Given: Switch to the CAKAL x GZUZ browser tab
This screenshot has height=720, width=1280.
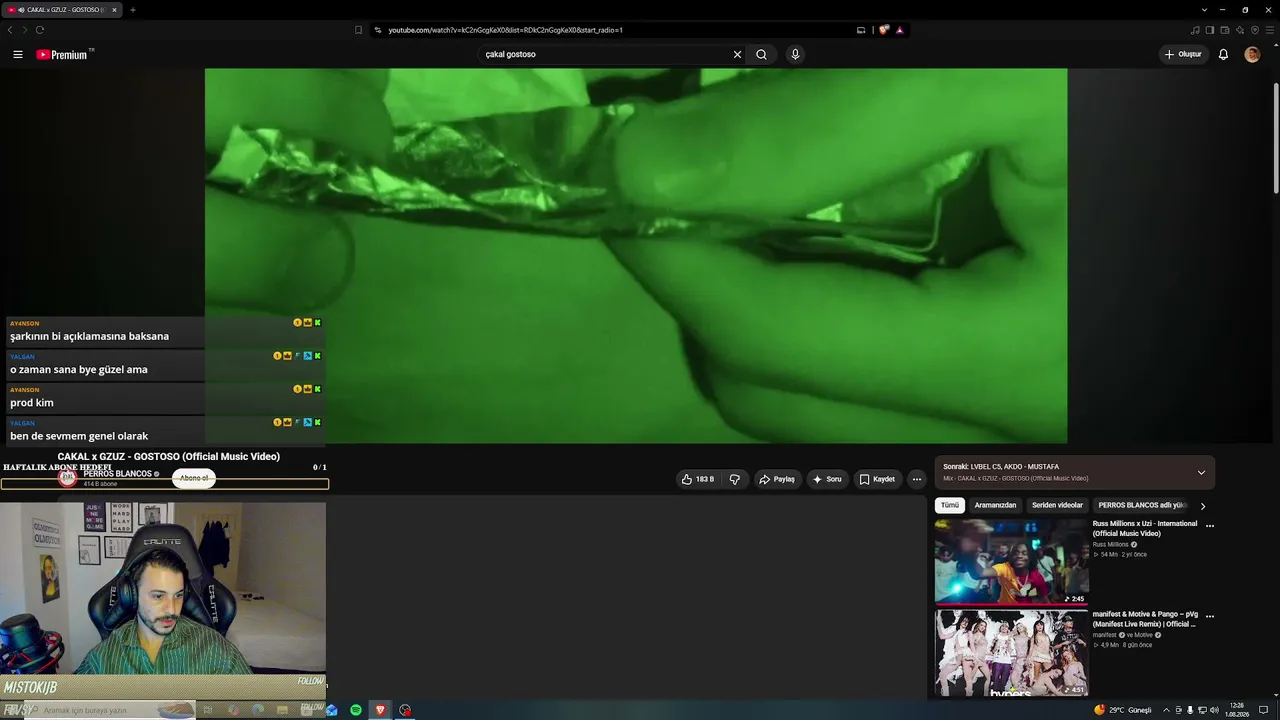Looking at the screenshot, I should (62, 10).
